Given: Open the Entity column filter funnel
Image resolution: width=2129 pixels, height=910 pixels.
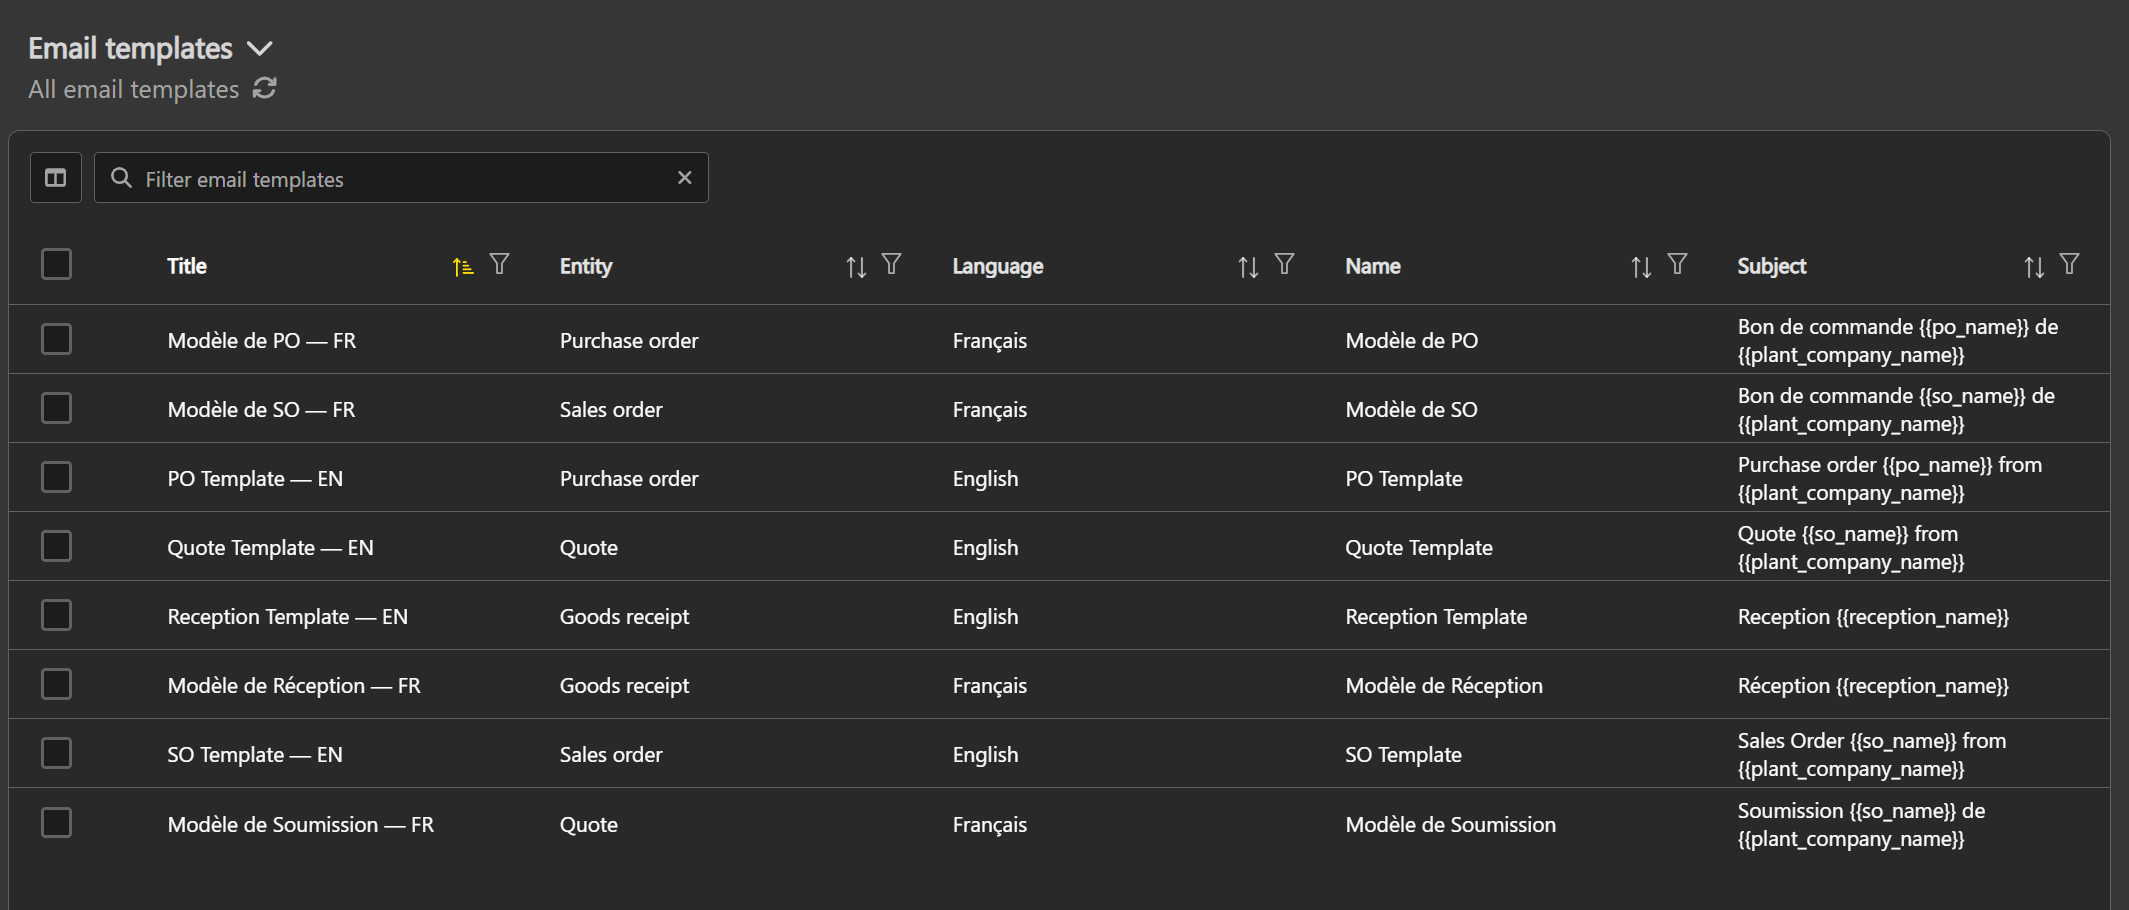Looking at the screenshot, I should 891,264.
